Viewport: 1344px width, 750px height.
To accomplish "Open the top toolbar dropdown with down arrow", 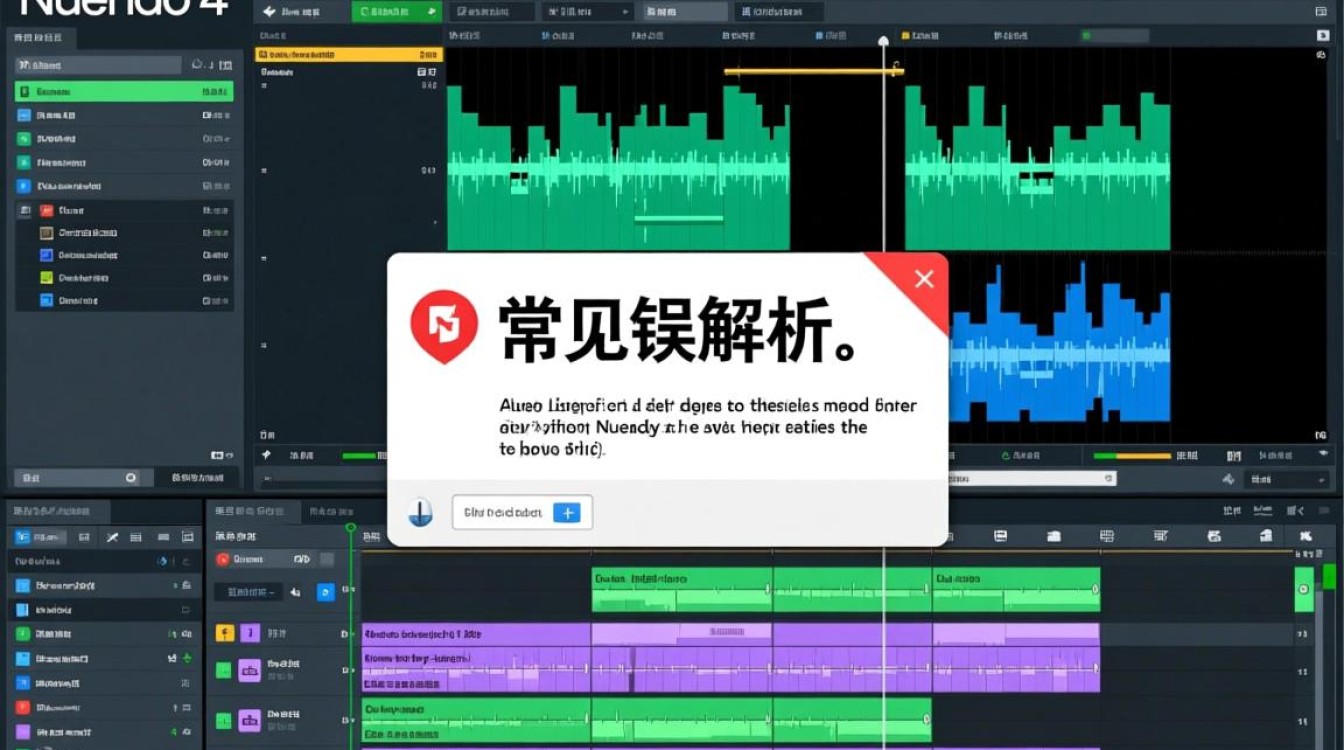I will pos(587,12).
